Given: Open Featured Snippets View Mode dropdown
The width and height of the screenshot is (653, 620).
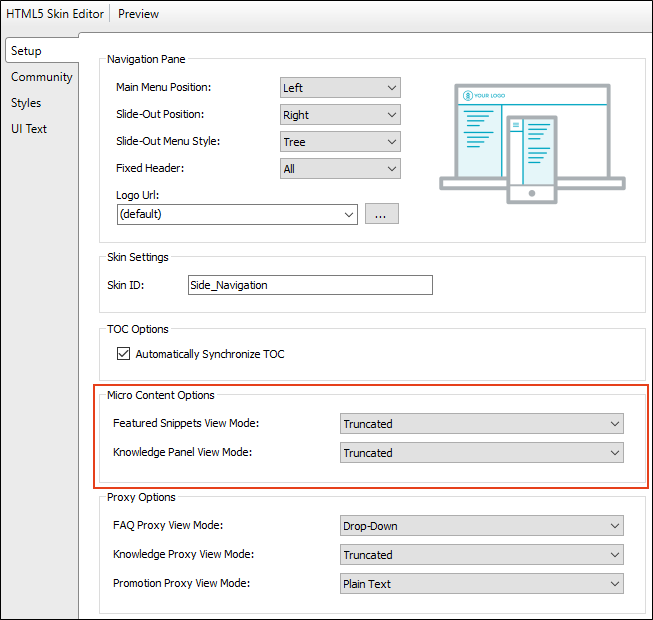Looking at the screenshot, I should [481, 424].
